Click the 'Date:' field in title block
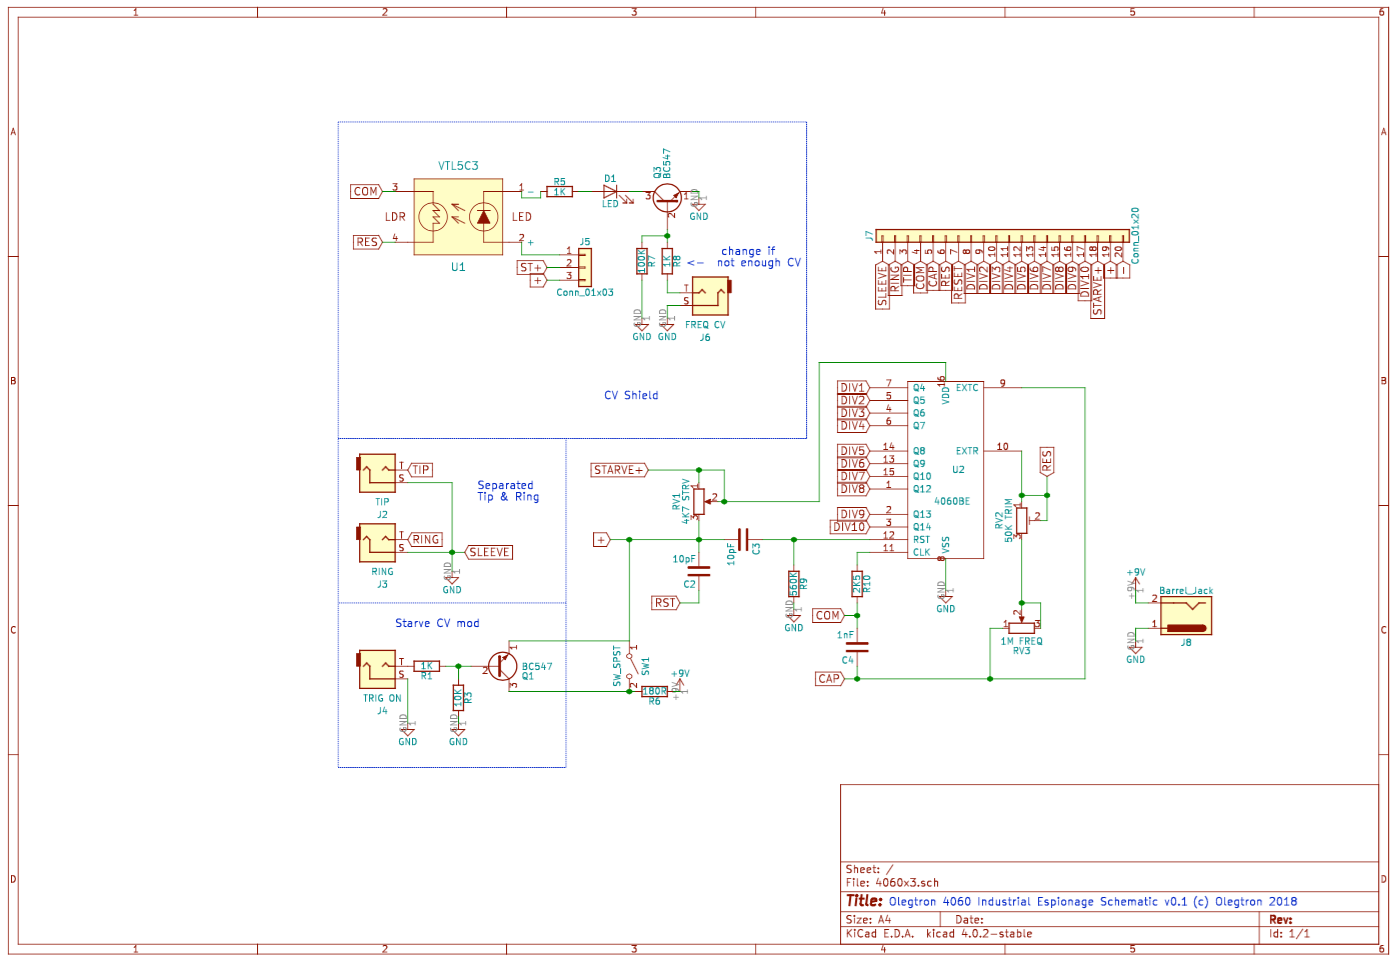Viewport: 1398px width, 963px height. click(969, 919)
